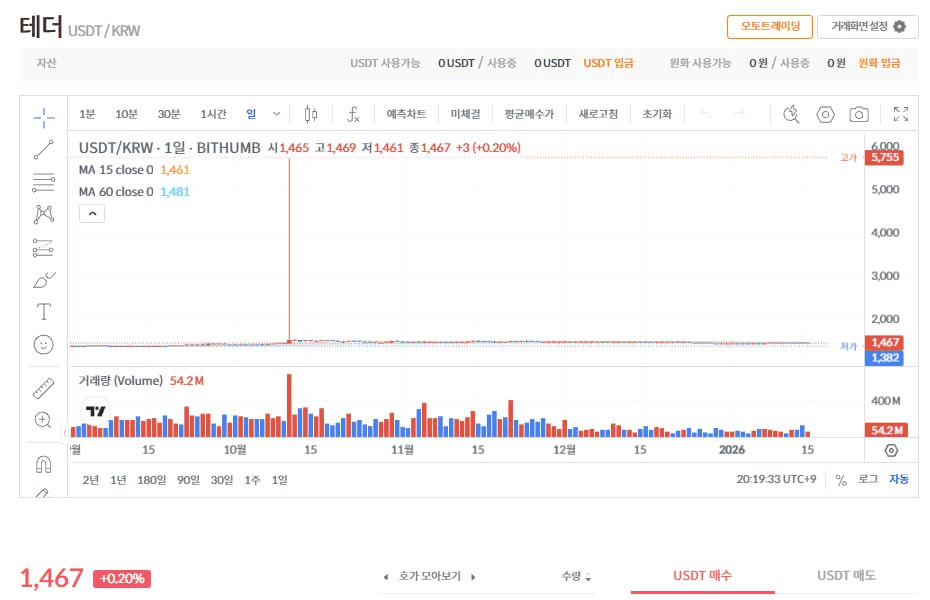Select the XABCD pattern tool
930x600 pixels.
tap(42, 214)
